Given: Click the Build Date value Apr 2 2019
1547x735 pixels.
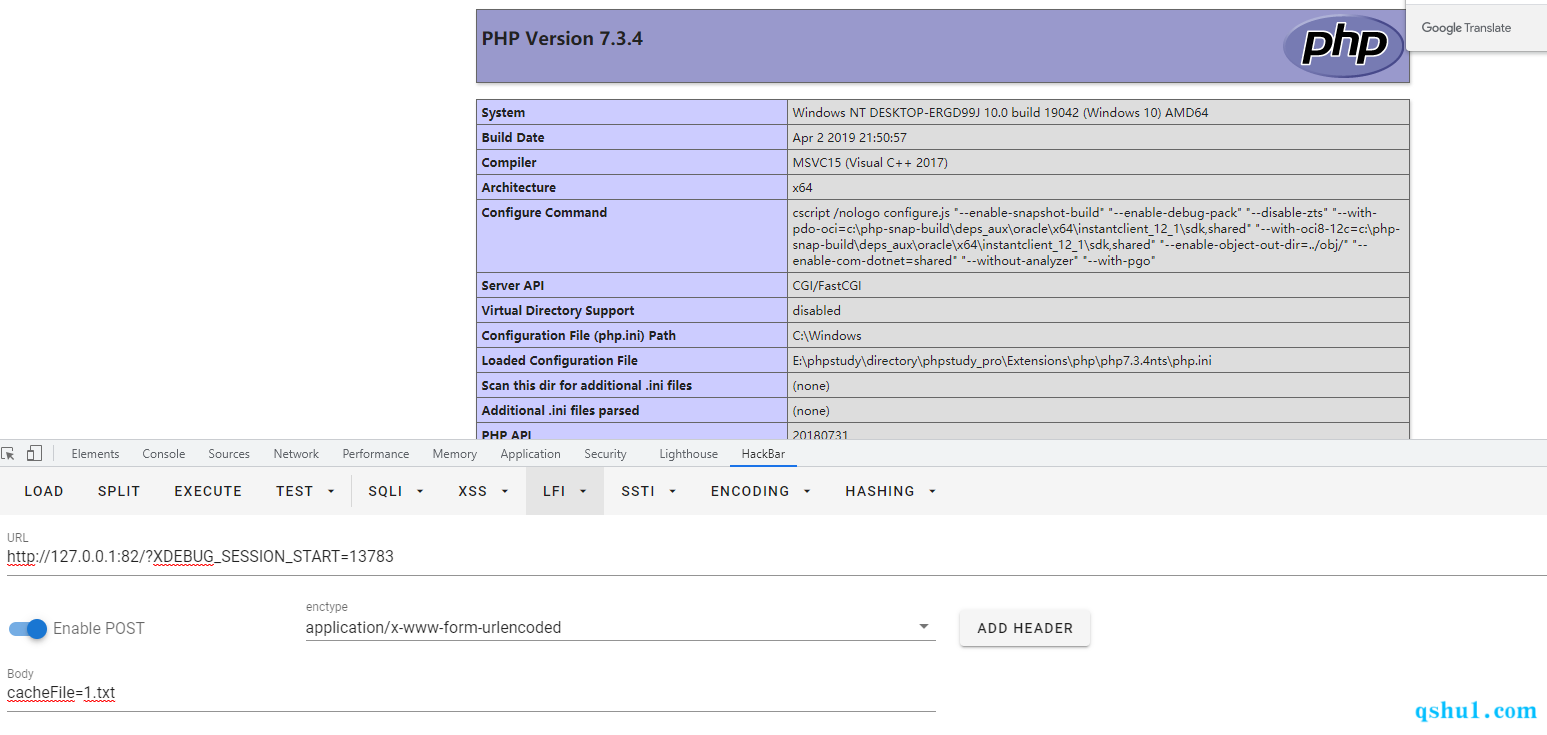Looking at the screenshot, I should tap(850, 137).
